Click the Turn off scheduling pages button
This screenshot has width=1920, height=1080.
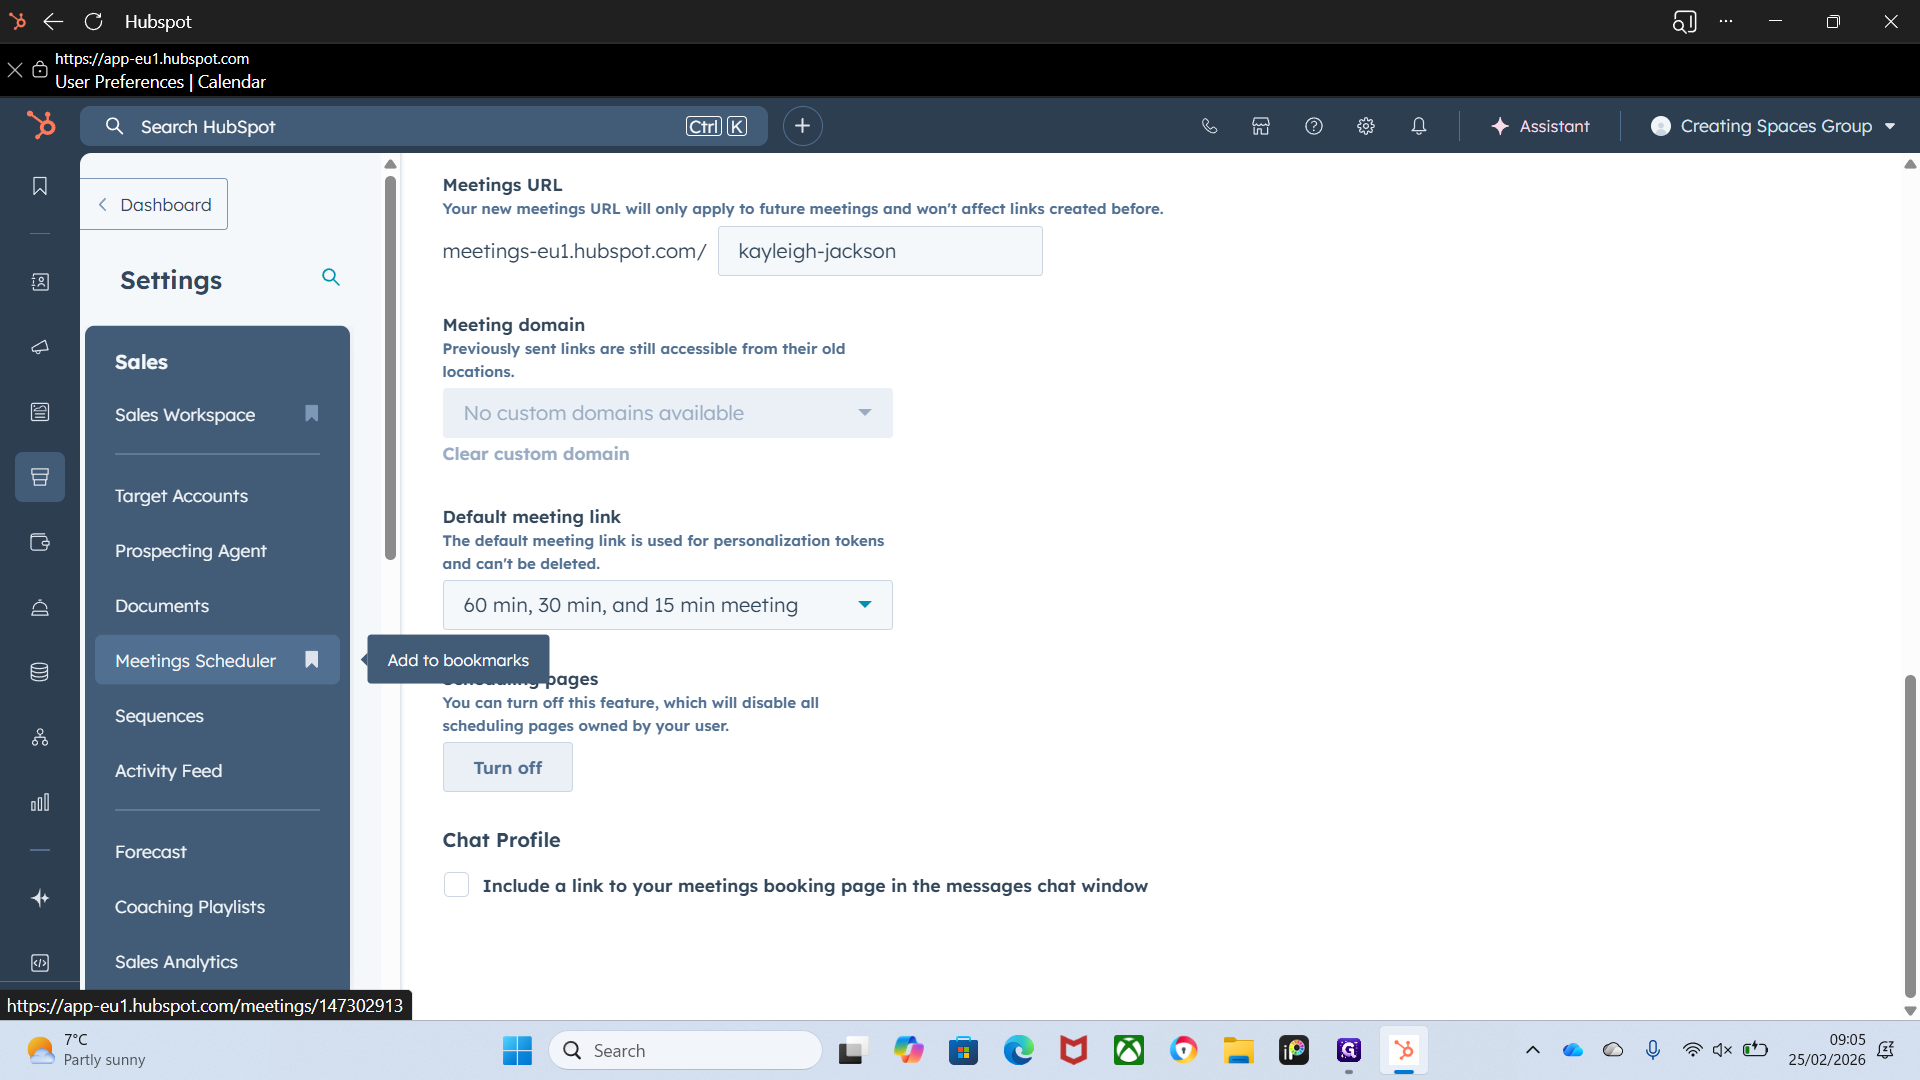coord(508,768)
